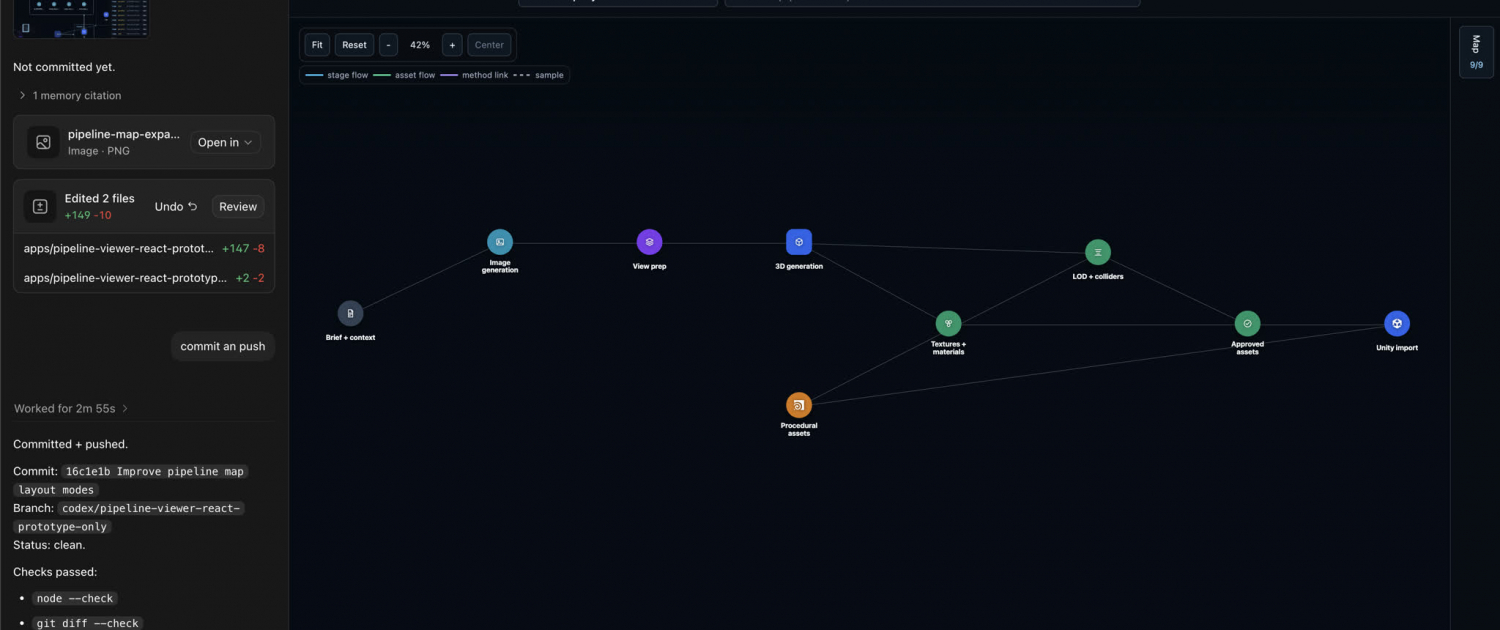The image size is (1500, 630).
Task: Undo the file edits
Action: coord(176,207)
